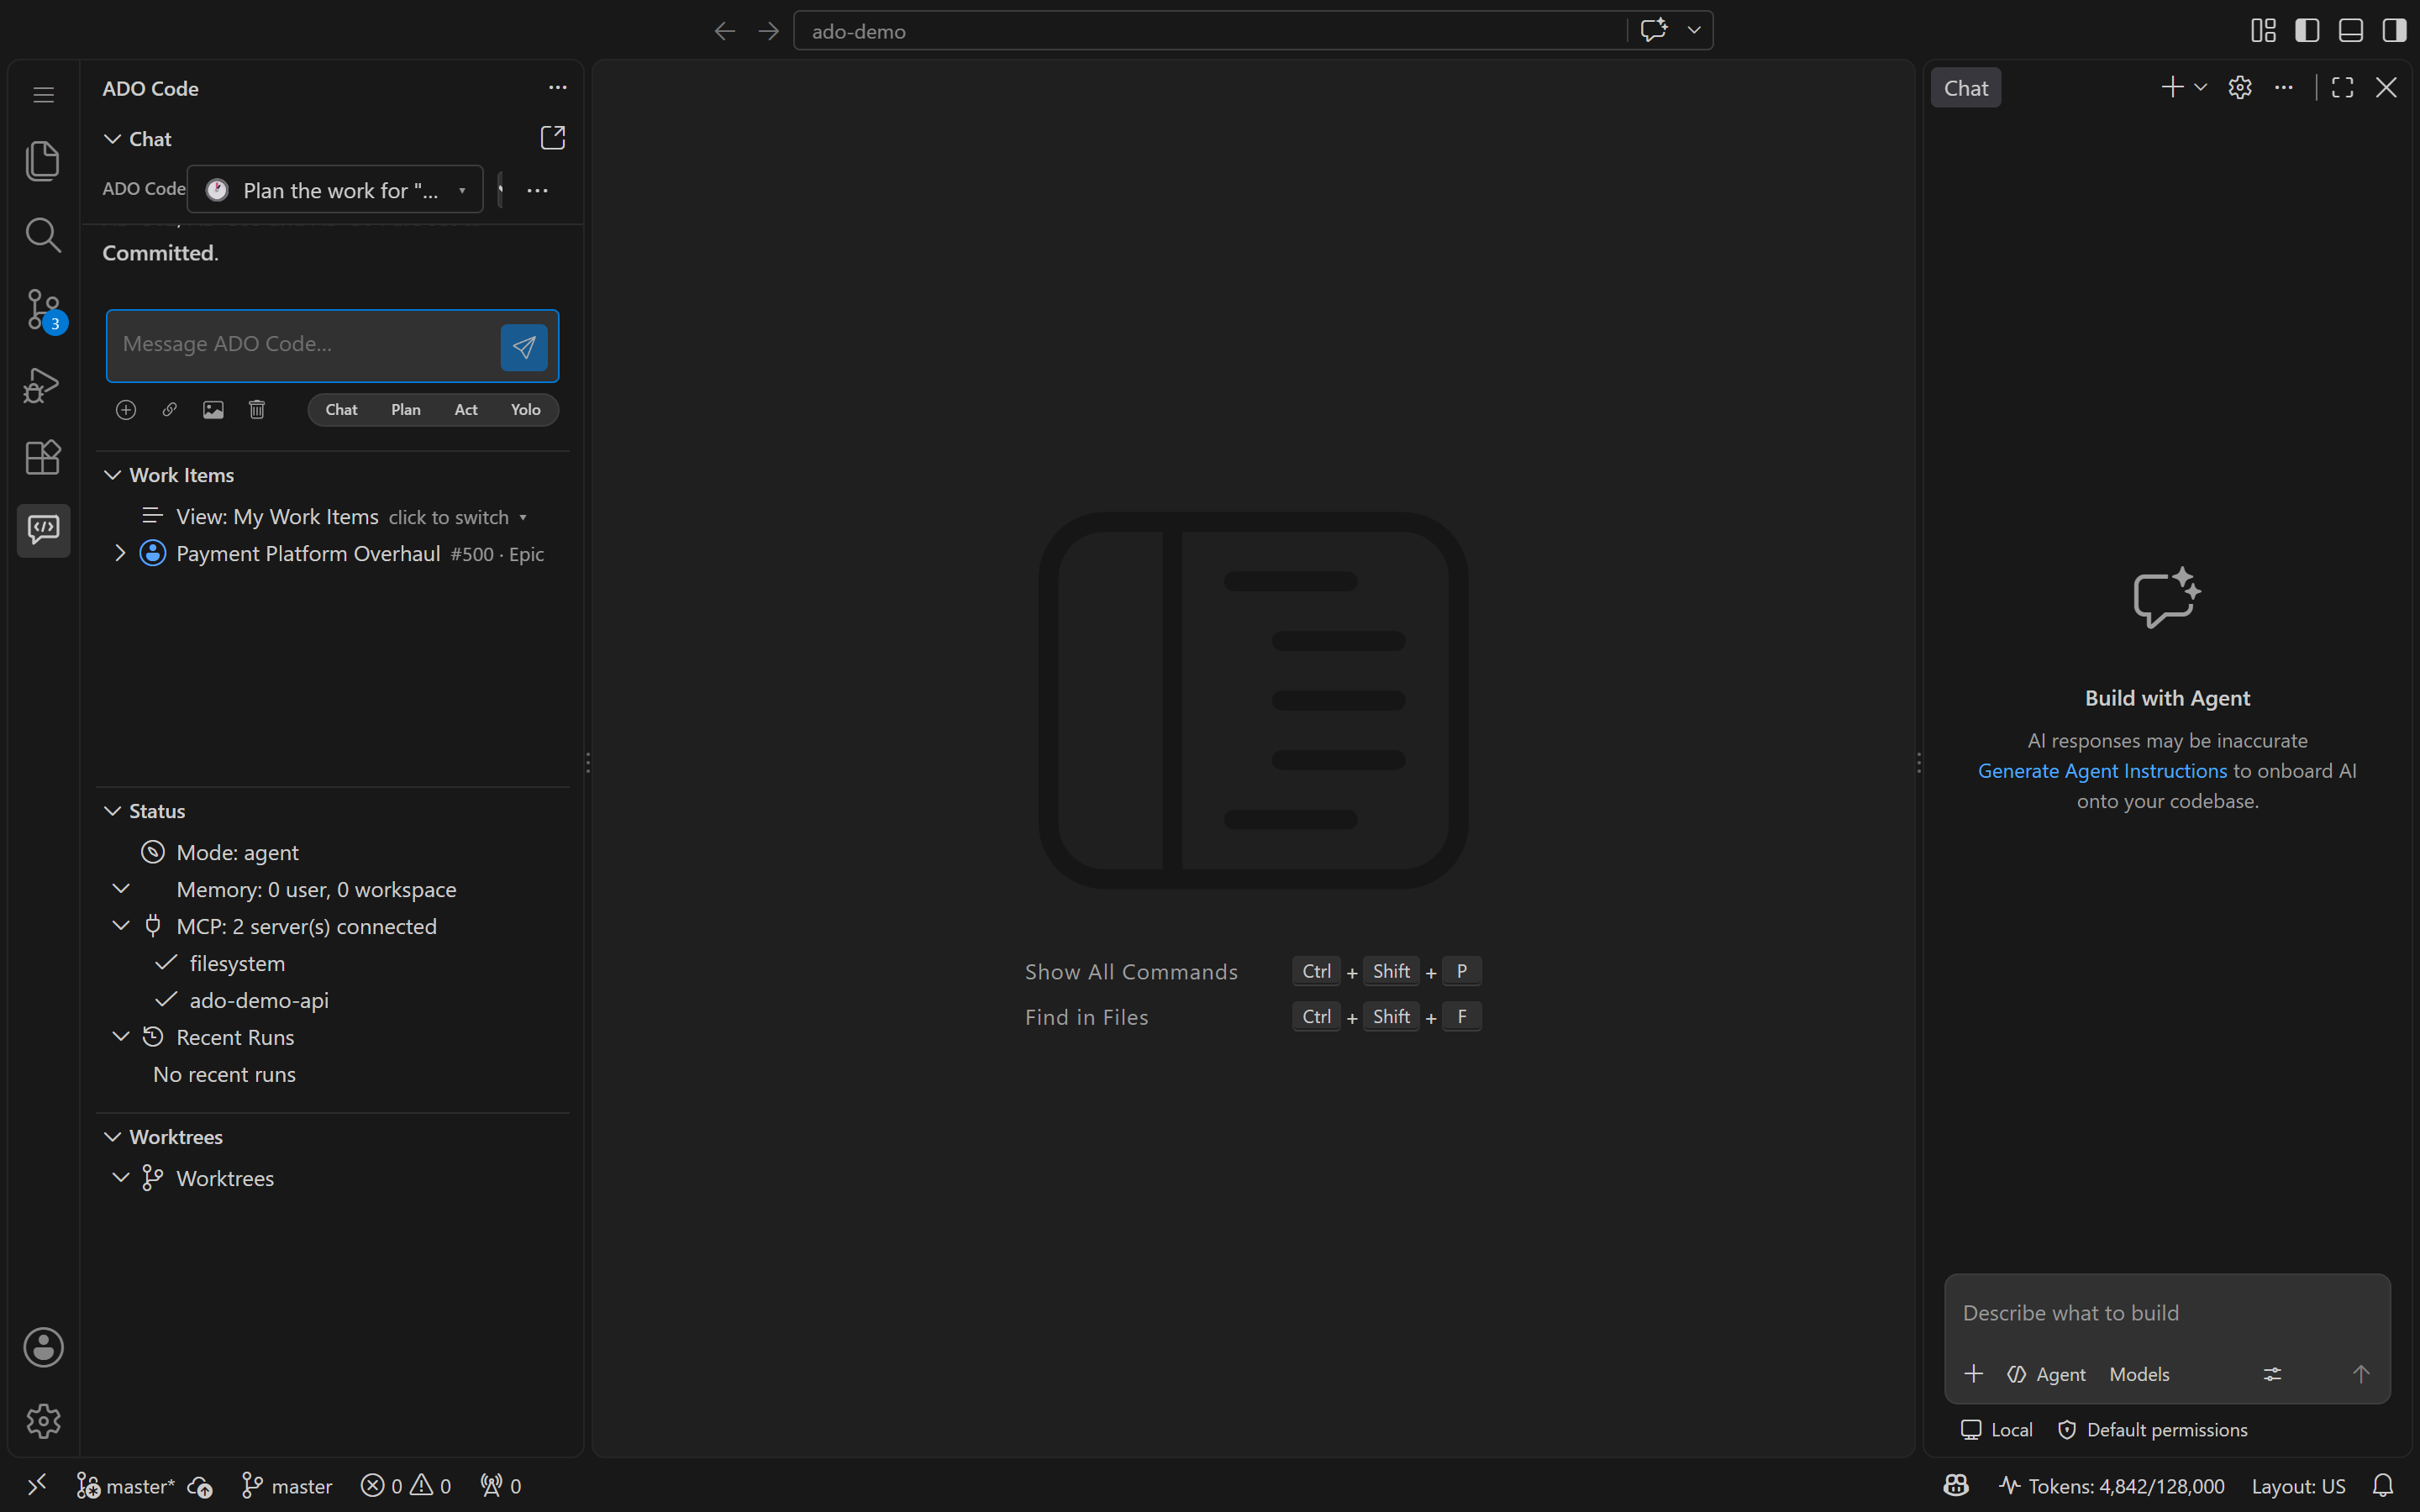Screen dimensions: 2420x1512
Task: Open errors and warnings problems count
Action: coord(406,1486)
